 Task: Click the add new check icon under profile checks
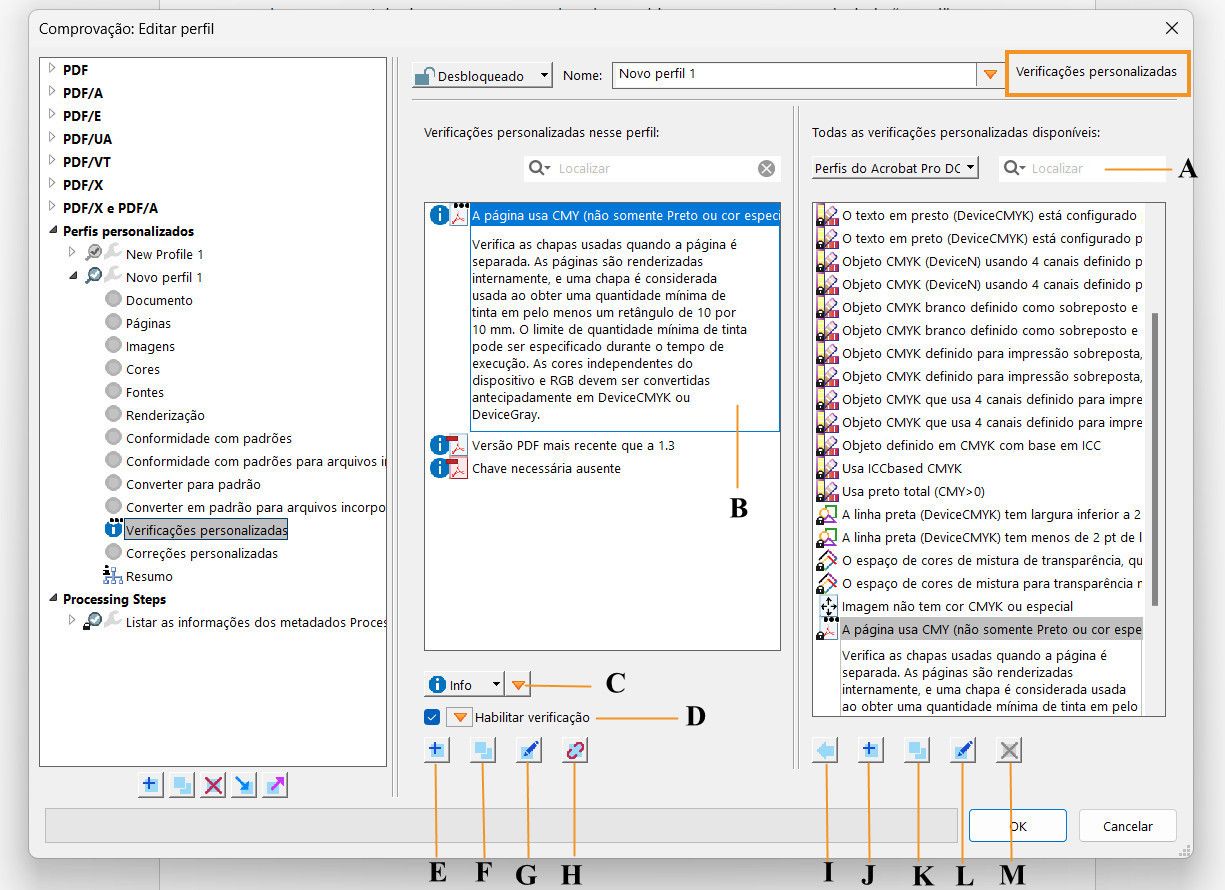[436, 750]
